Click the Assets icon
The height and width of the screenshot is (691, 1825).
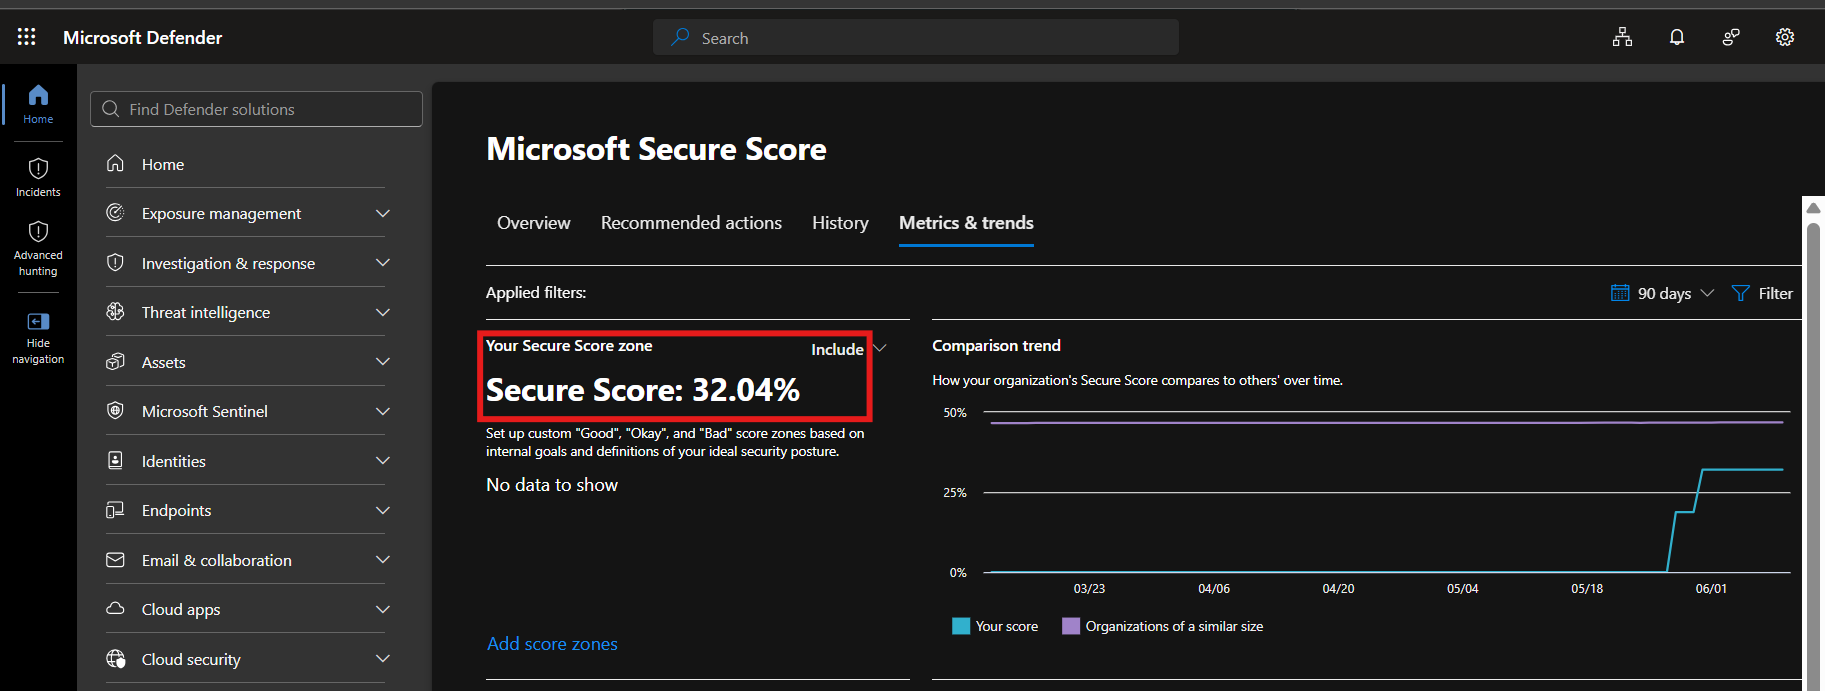point(116,361)
